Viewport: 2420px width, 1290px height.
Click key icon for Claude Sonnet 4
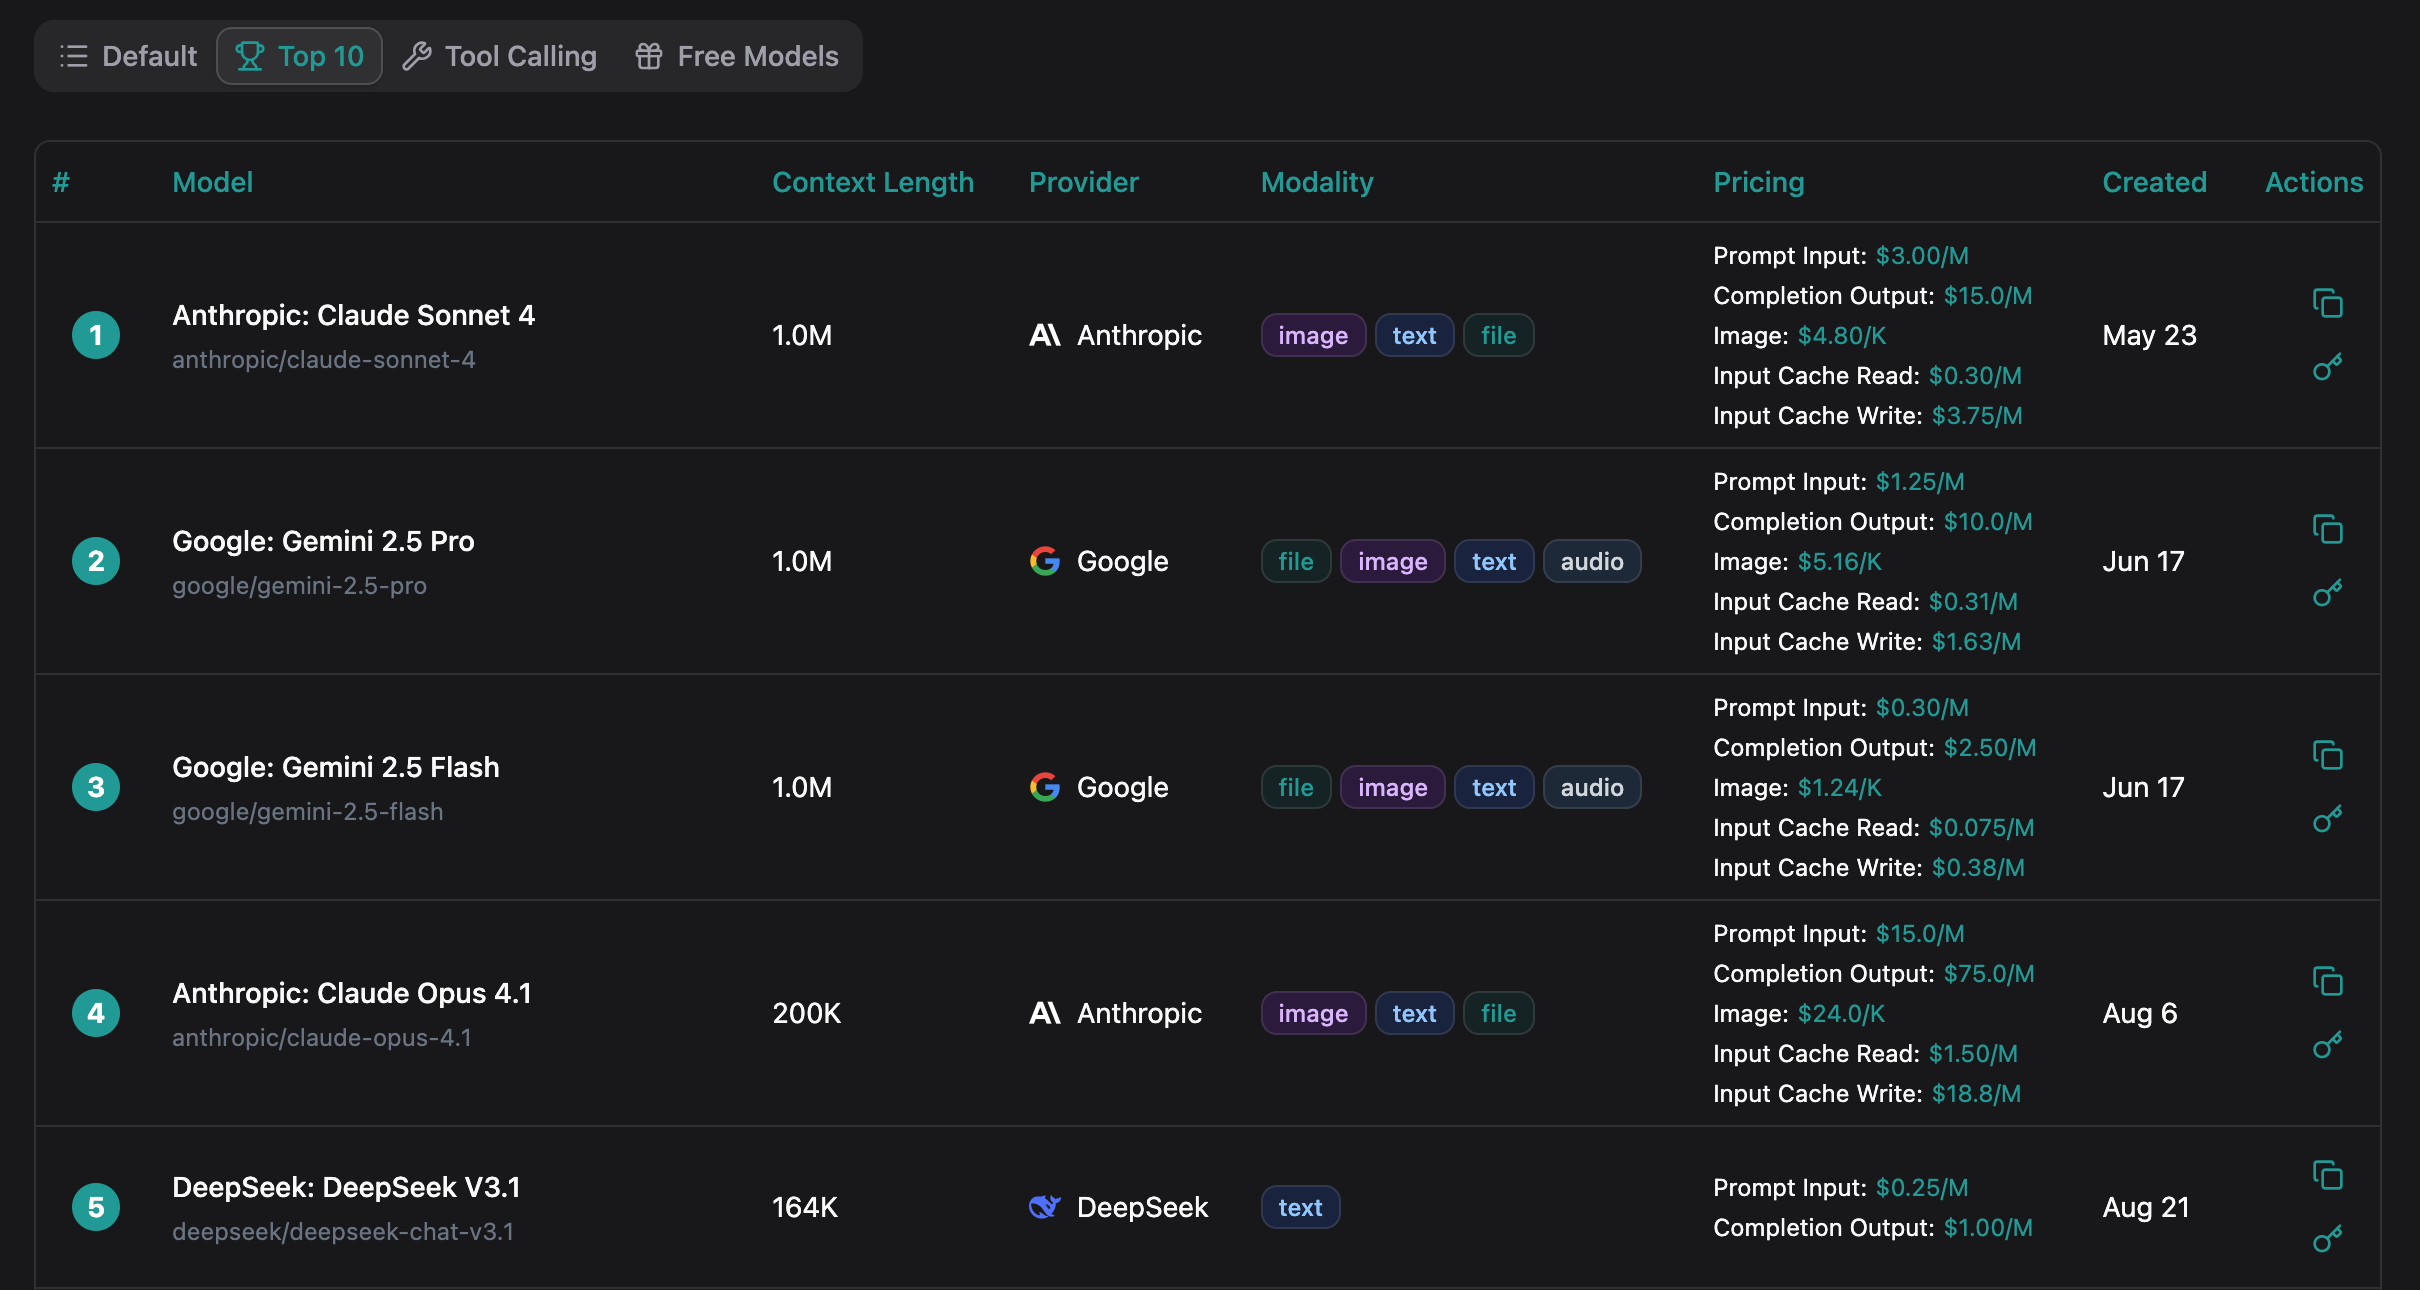2327,367
